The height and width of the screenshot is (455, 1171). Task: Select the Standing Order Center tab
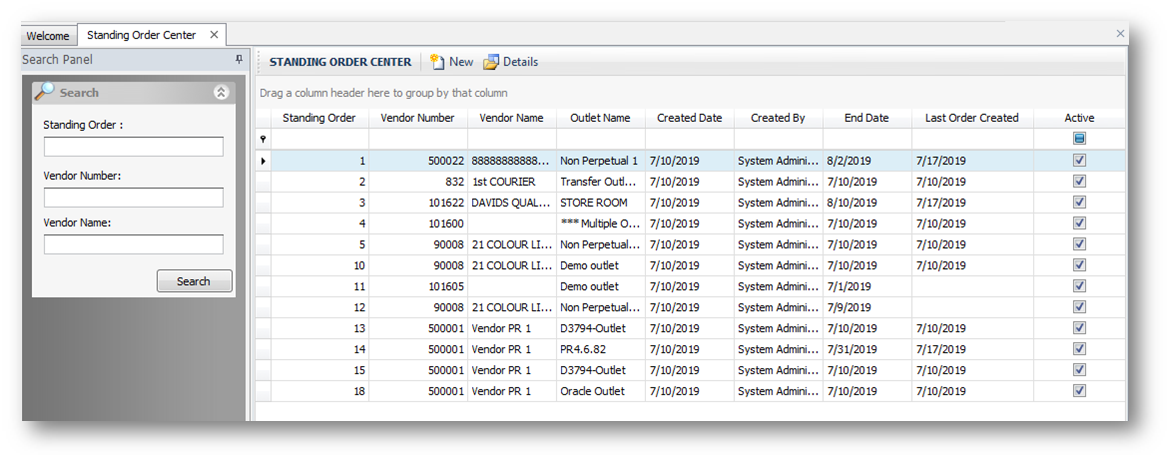tap(141, 35)
